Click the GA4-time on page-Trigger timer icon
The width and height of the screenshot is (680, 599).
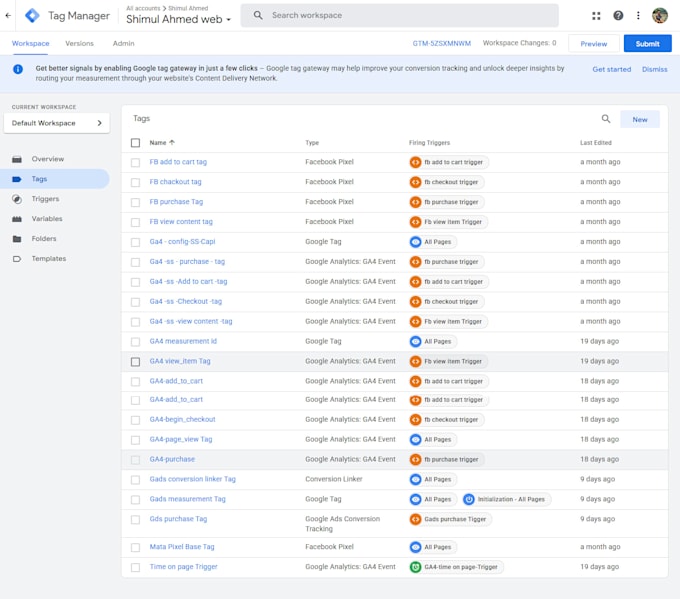[x=415, y=567]
